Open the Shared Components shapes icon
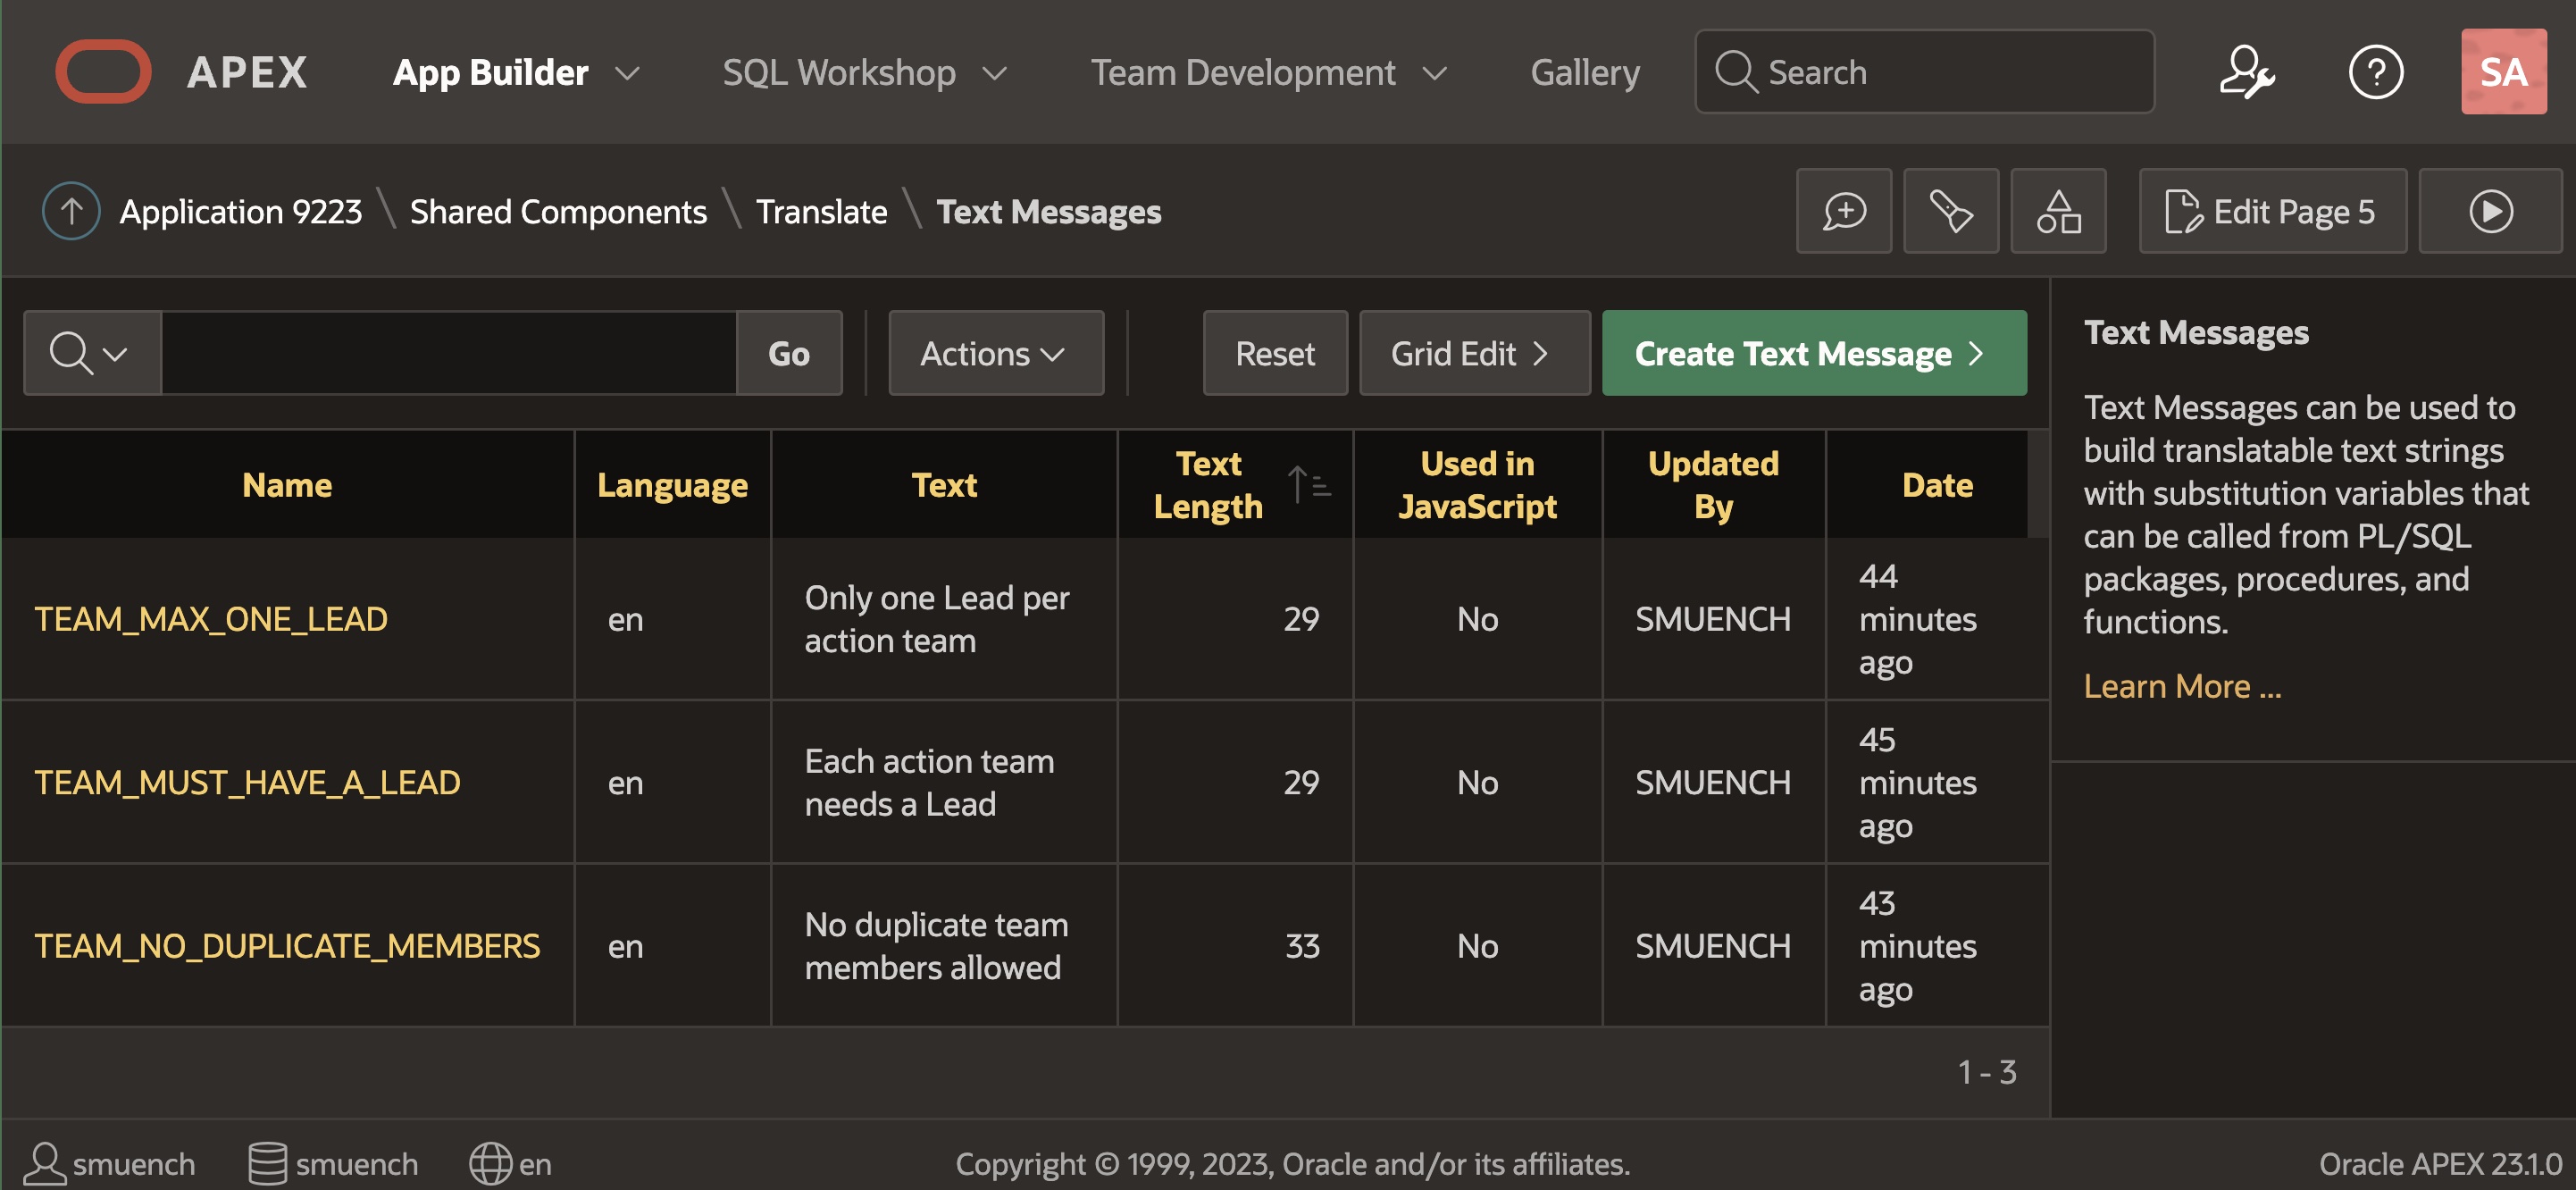 pos(2058,211)
